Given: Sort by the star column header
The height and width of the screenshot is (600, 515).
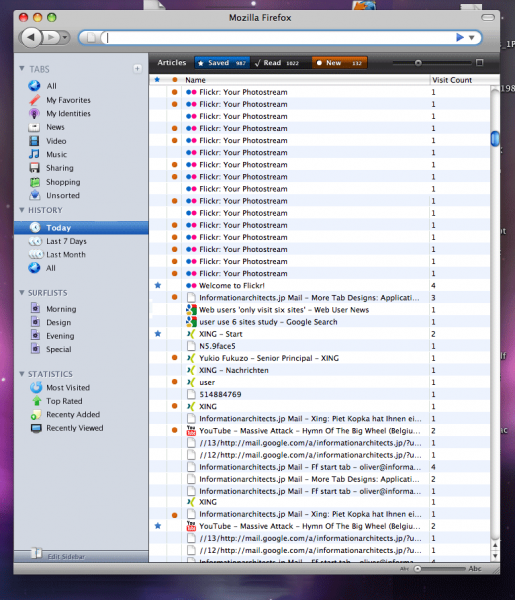Looking at the screenshot, I should (157, 80).
